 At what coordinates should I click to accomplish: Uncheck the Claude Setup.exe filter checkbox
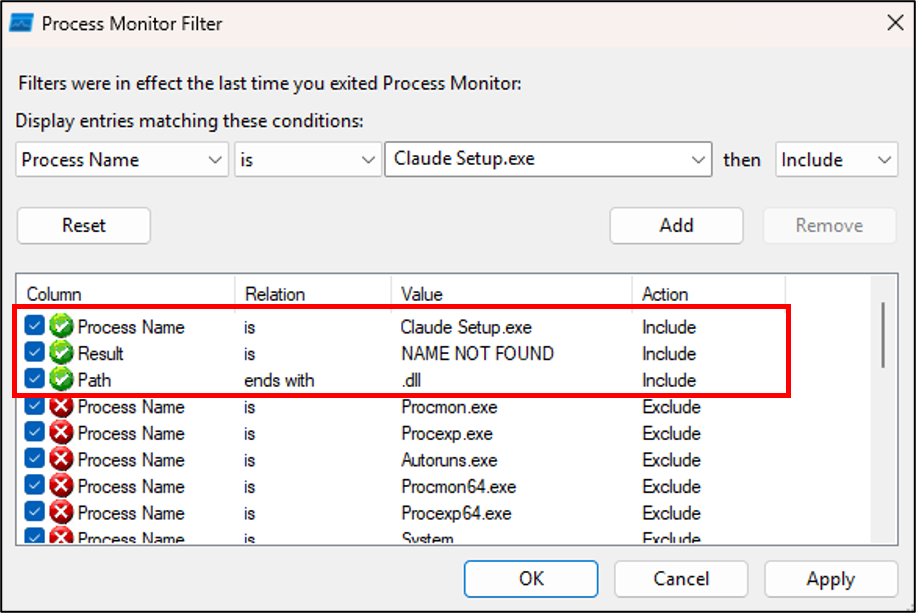[x=35, y=327]
